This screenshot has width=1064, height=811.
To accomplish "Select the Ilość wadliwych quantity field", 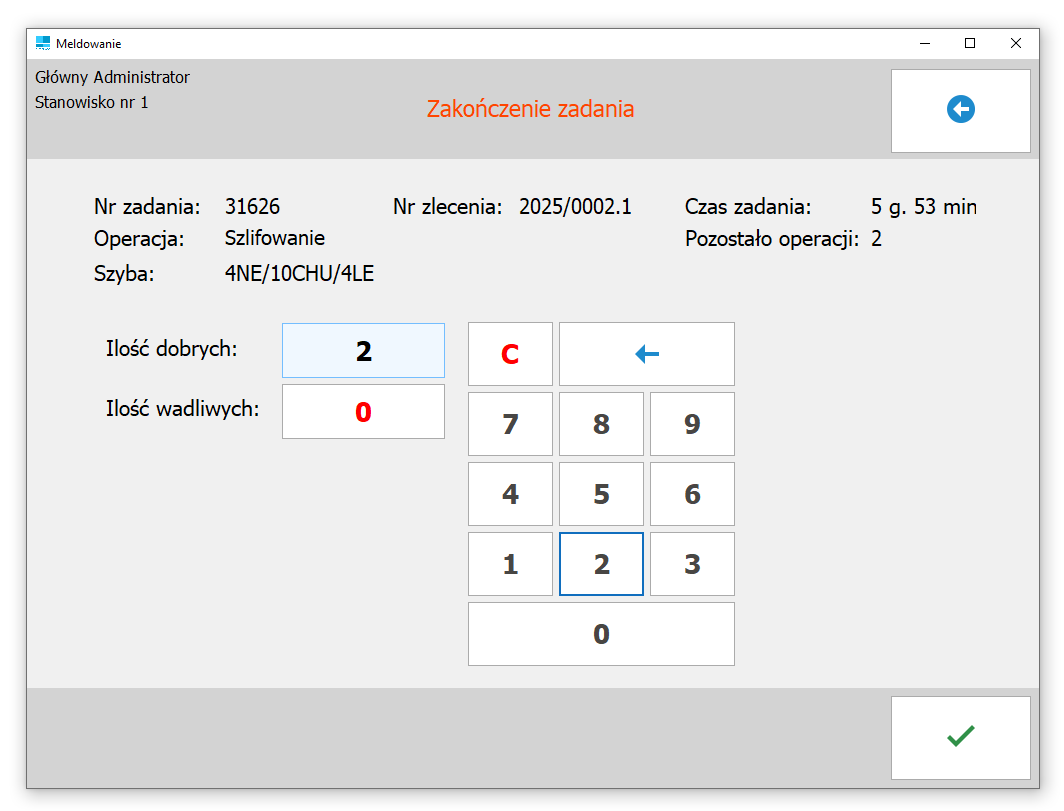I will coord(363,412).
